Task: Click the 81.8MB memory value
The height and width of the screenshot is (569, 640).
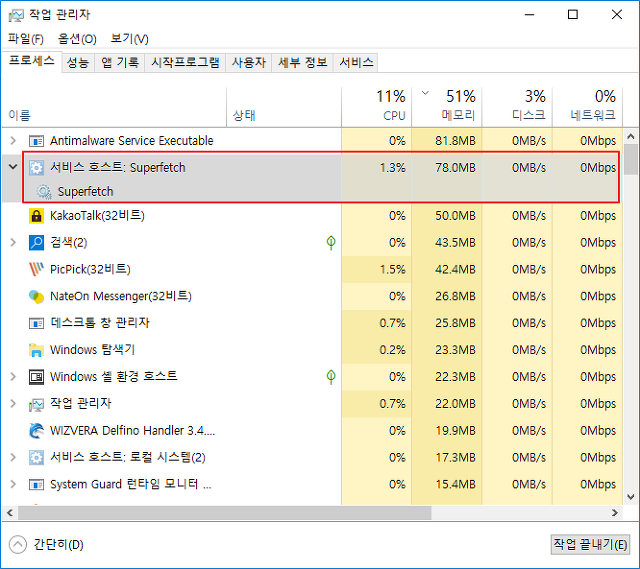Action: coord(455,141)
